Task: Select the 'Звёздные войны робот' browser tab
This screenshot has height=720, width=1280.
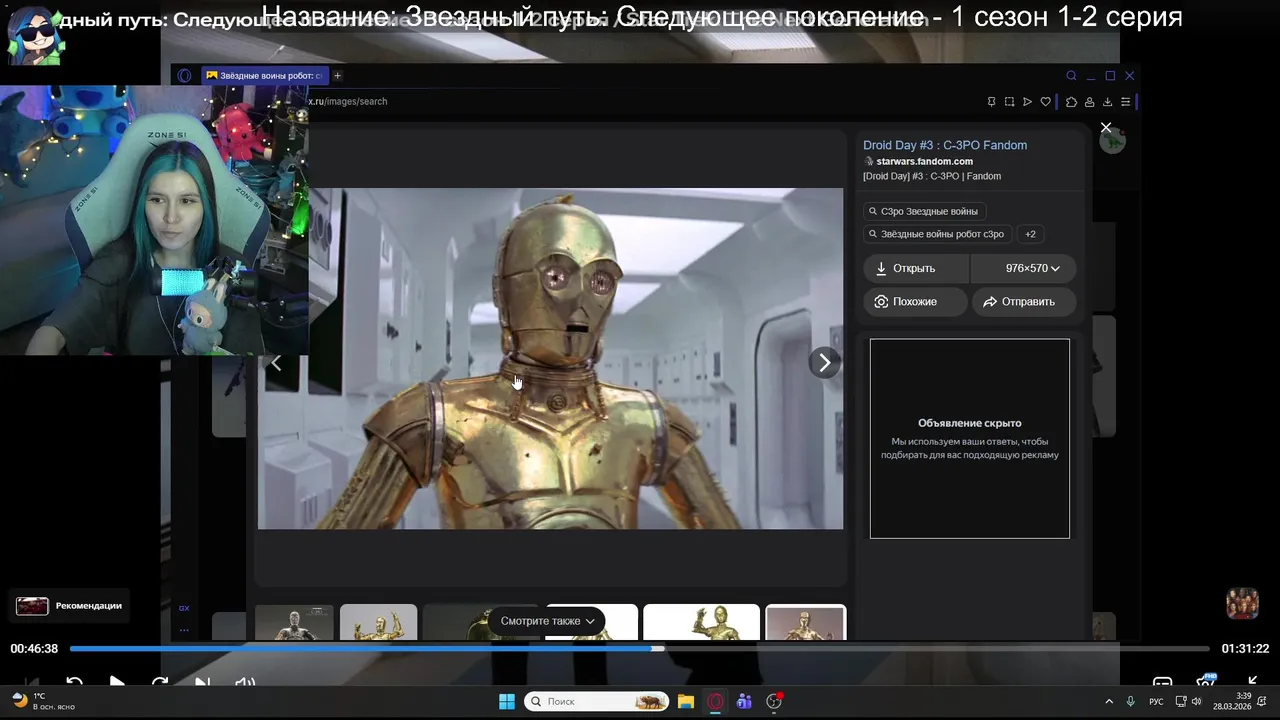Action: [265, 76]
